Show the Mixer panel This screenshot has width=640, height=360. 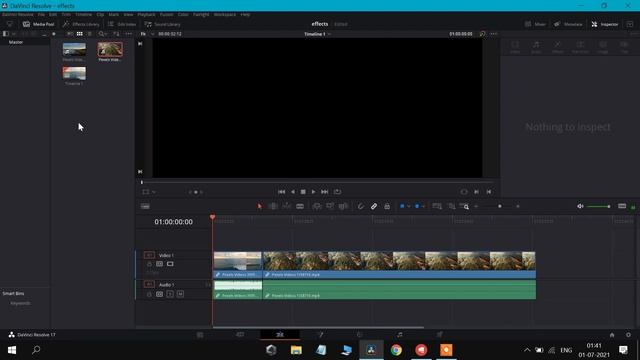(535, 24)
